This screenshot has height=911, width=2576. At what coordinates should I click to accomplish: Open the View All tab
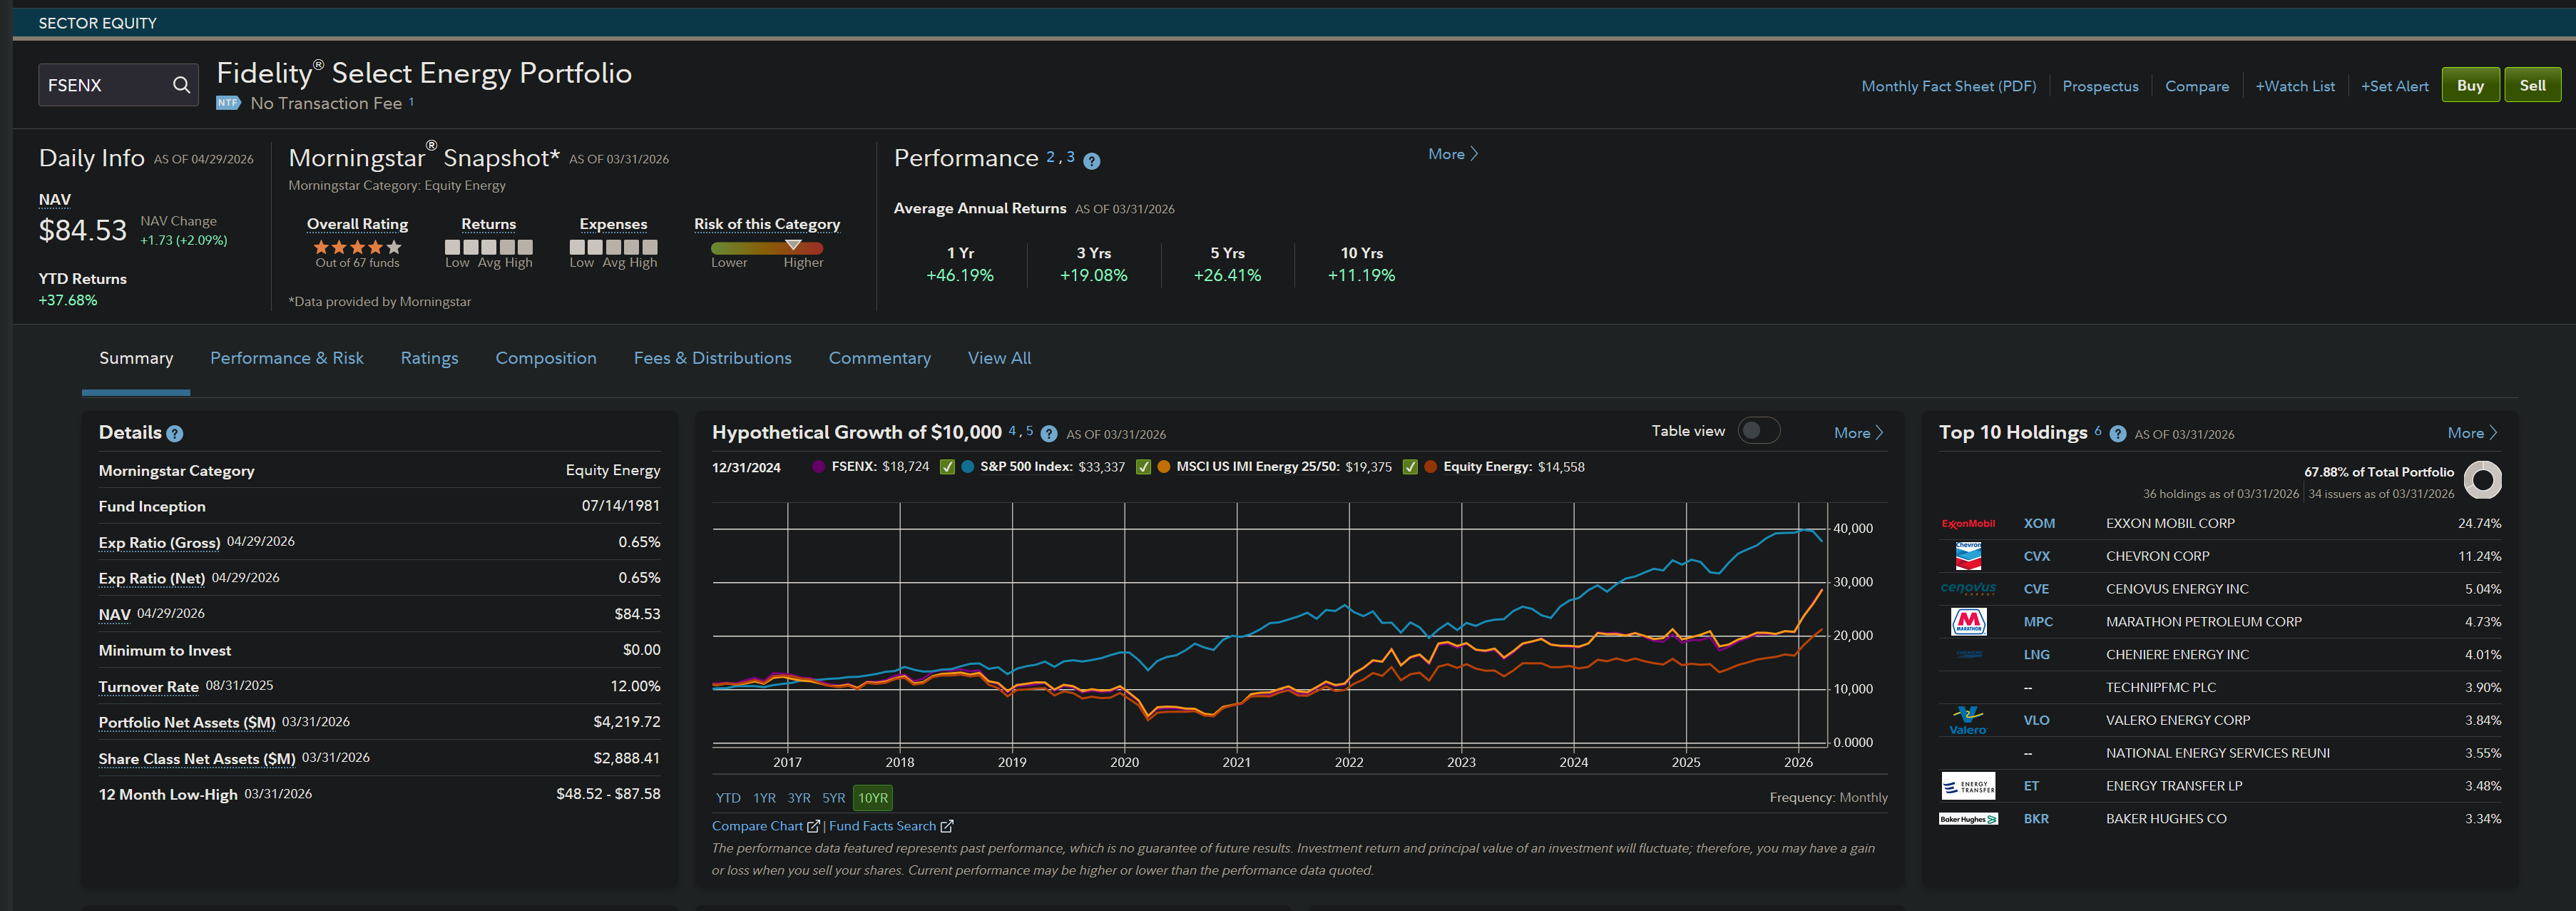click(x=999, y=358)
